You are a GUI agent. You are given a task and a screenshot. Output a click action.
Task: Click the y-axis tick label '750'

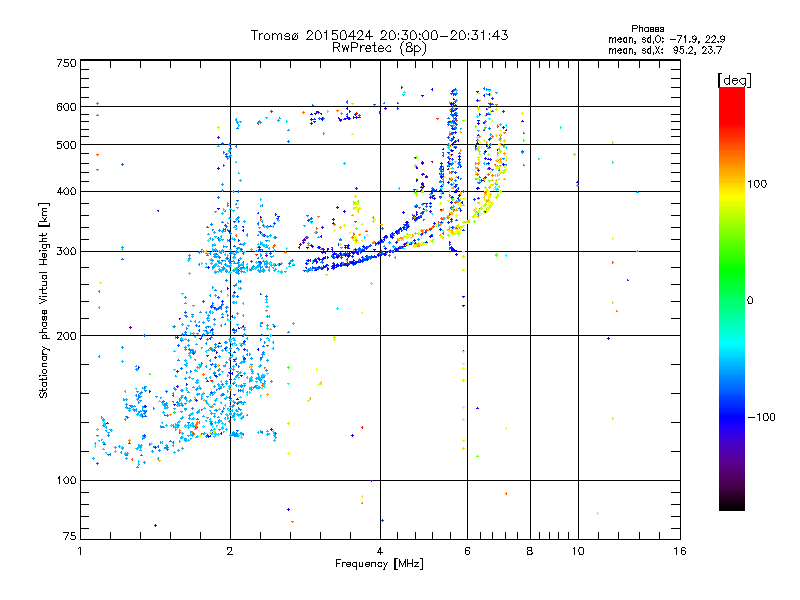tap(66, 63)
